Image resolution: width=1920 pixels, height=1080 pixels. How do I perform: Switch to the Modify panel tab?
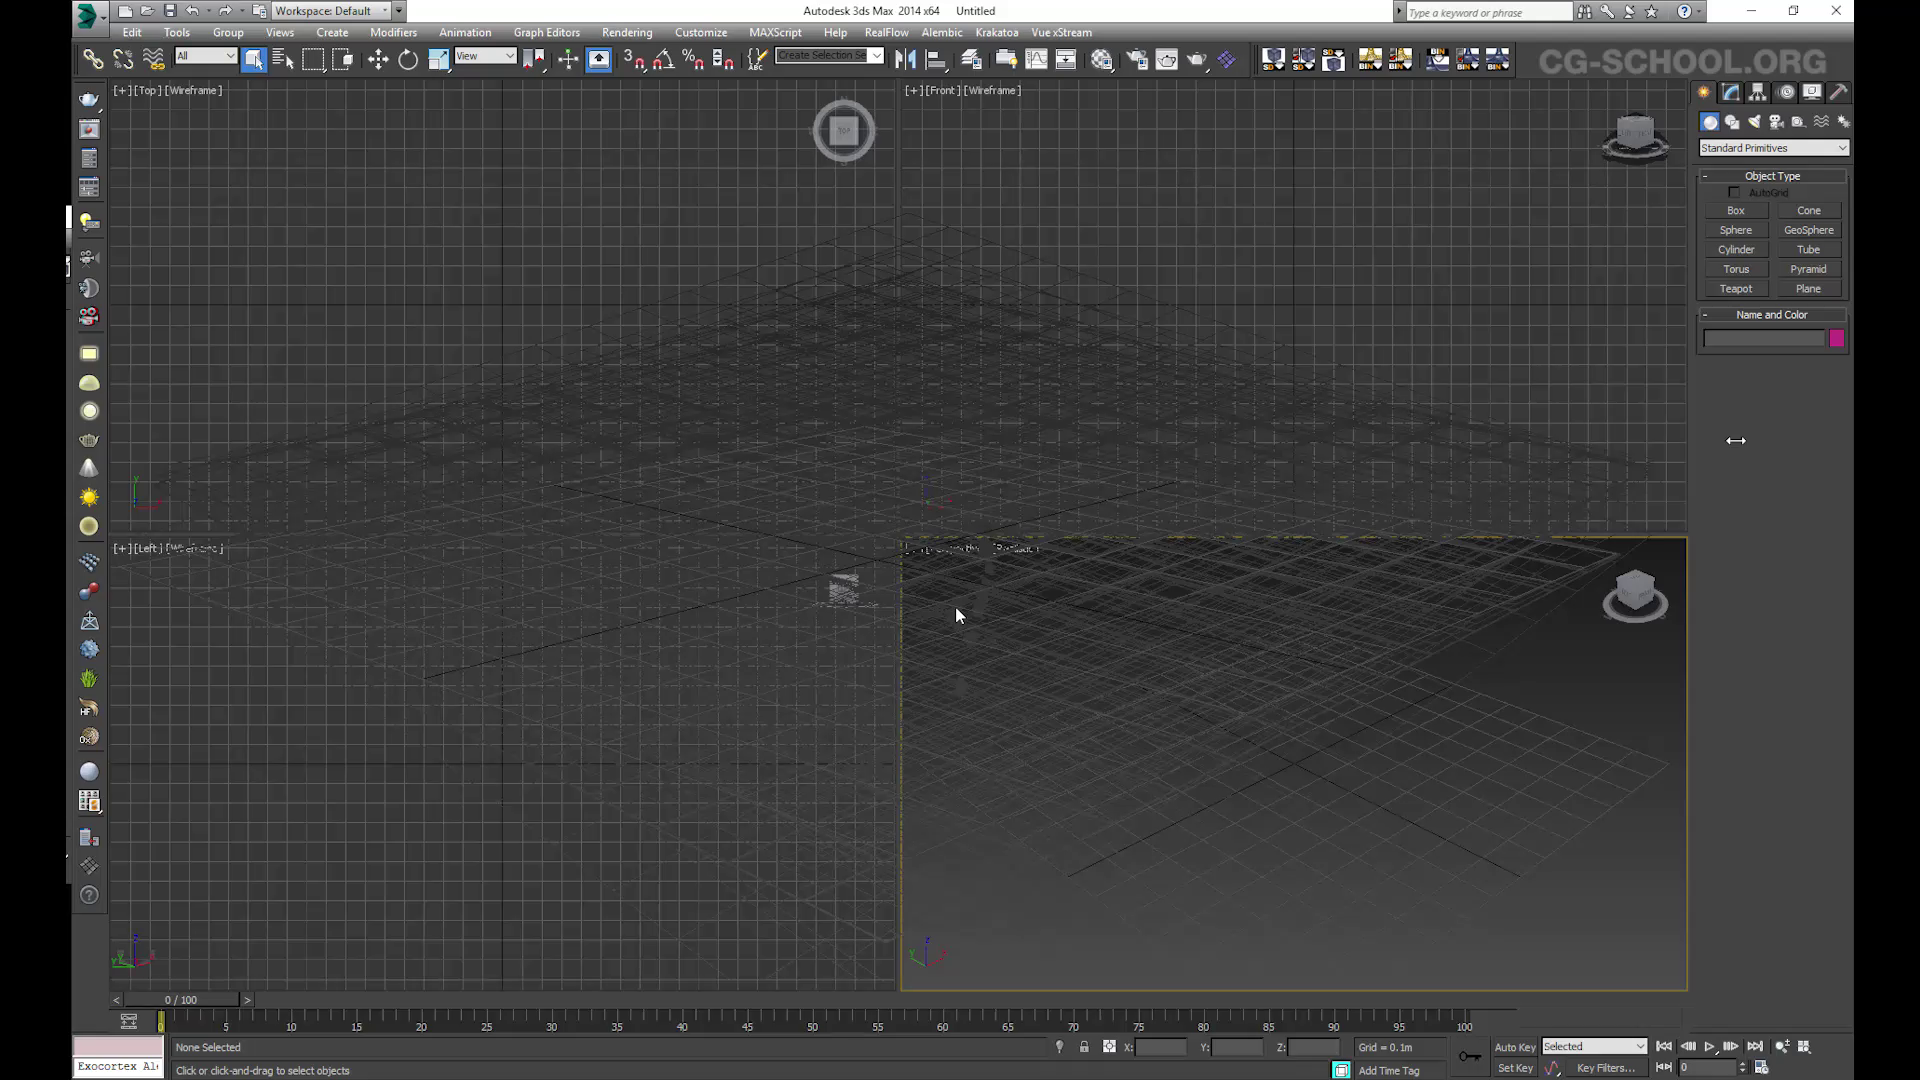pos(1731,92)
